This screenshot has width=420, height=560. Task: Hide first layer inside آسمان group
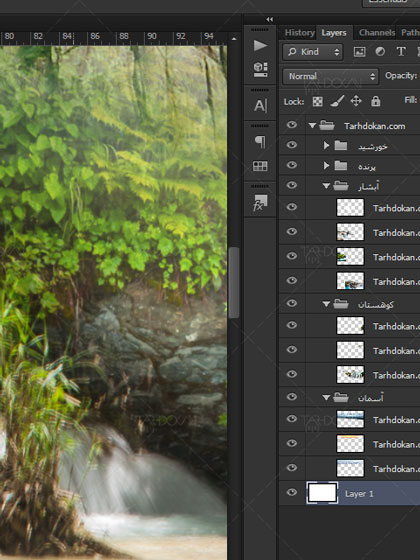[x=292, y=419]
